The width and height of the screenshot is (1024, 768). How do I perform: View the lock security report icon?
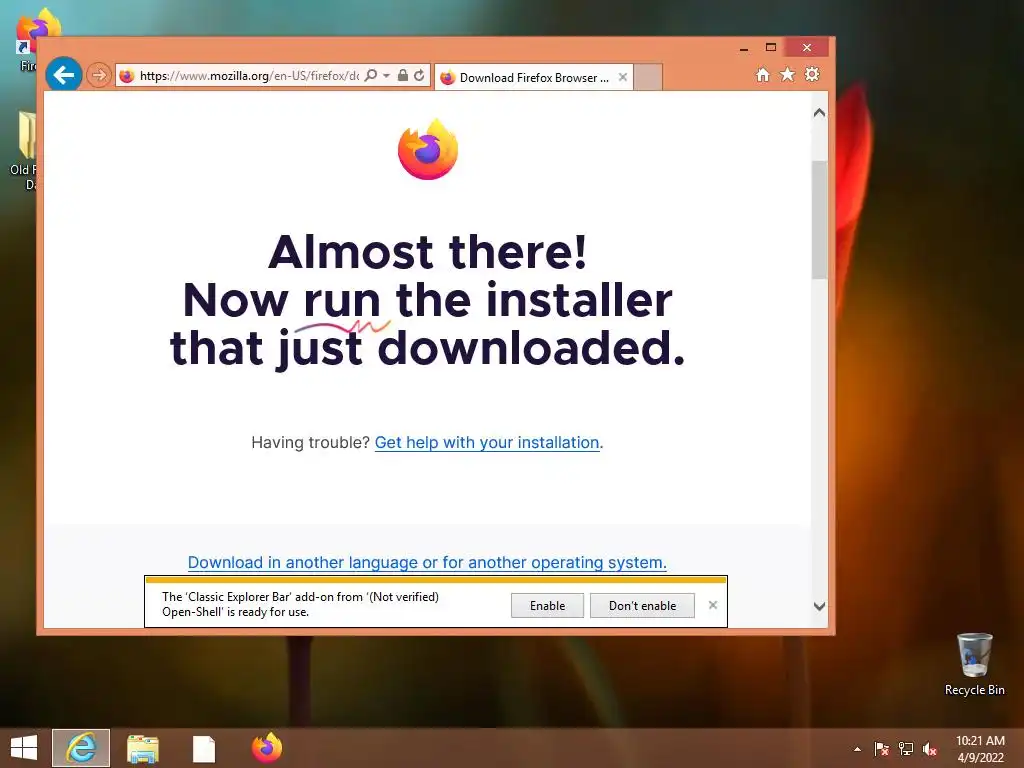click(403, 76)
